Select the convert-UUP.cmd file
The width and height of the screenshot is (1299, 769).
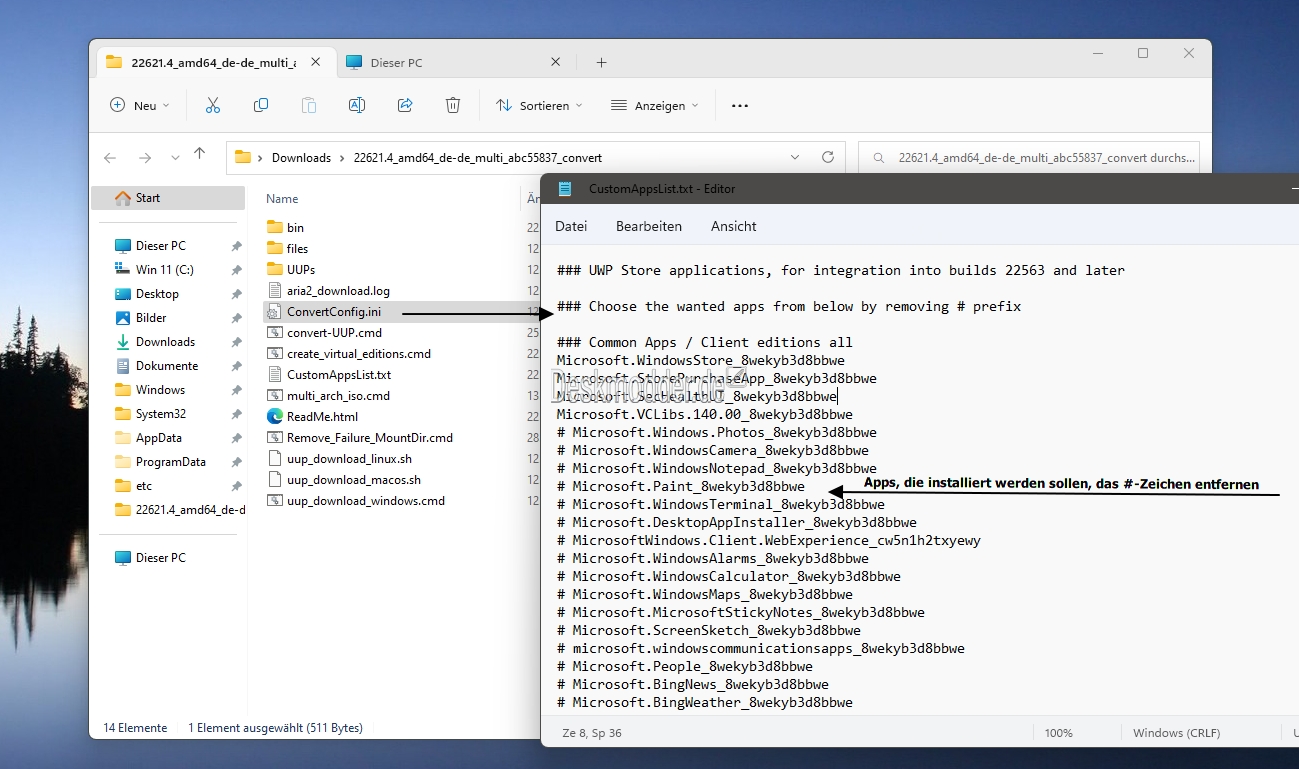334,332
